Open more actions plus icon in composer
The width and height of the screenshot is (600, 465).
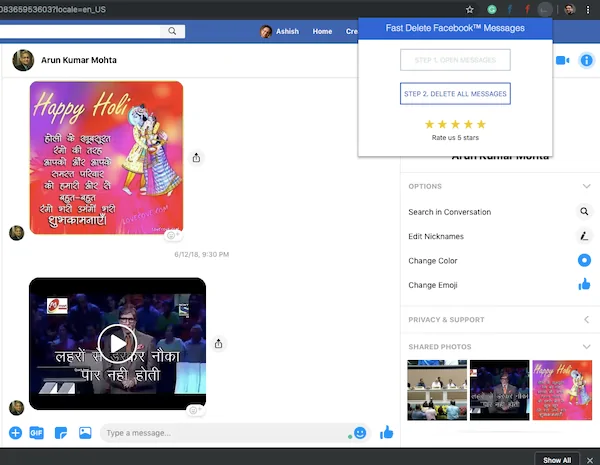(x=15, y=433)
